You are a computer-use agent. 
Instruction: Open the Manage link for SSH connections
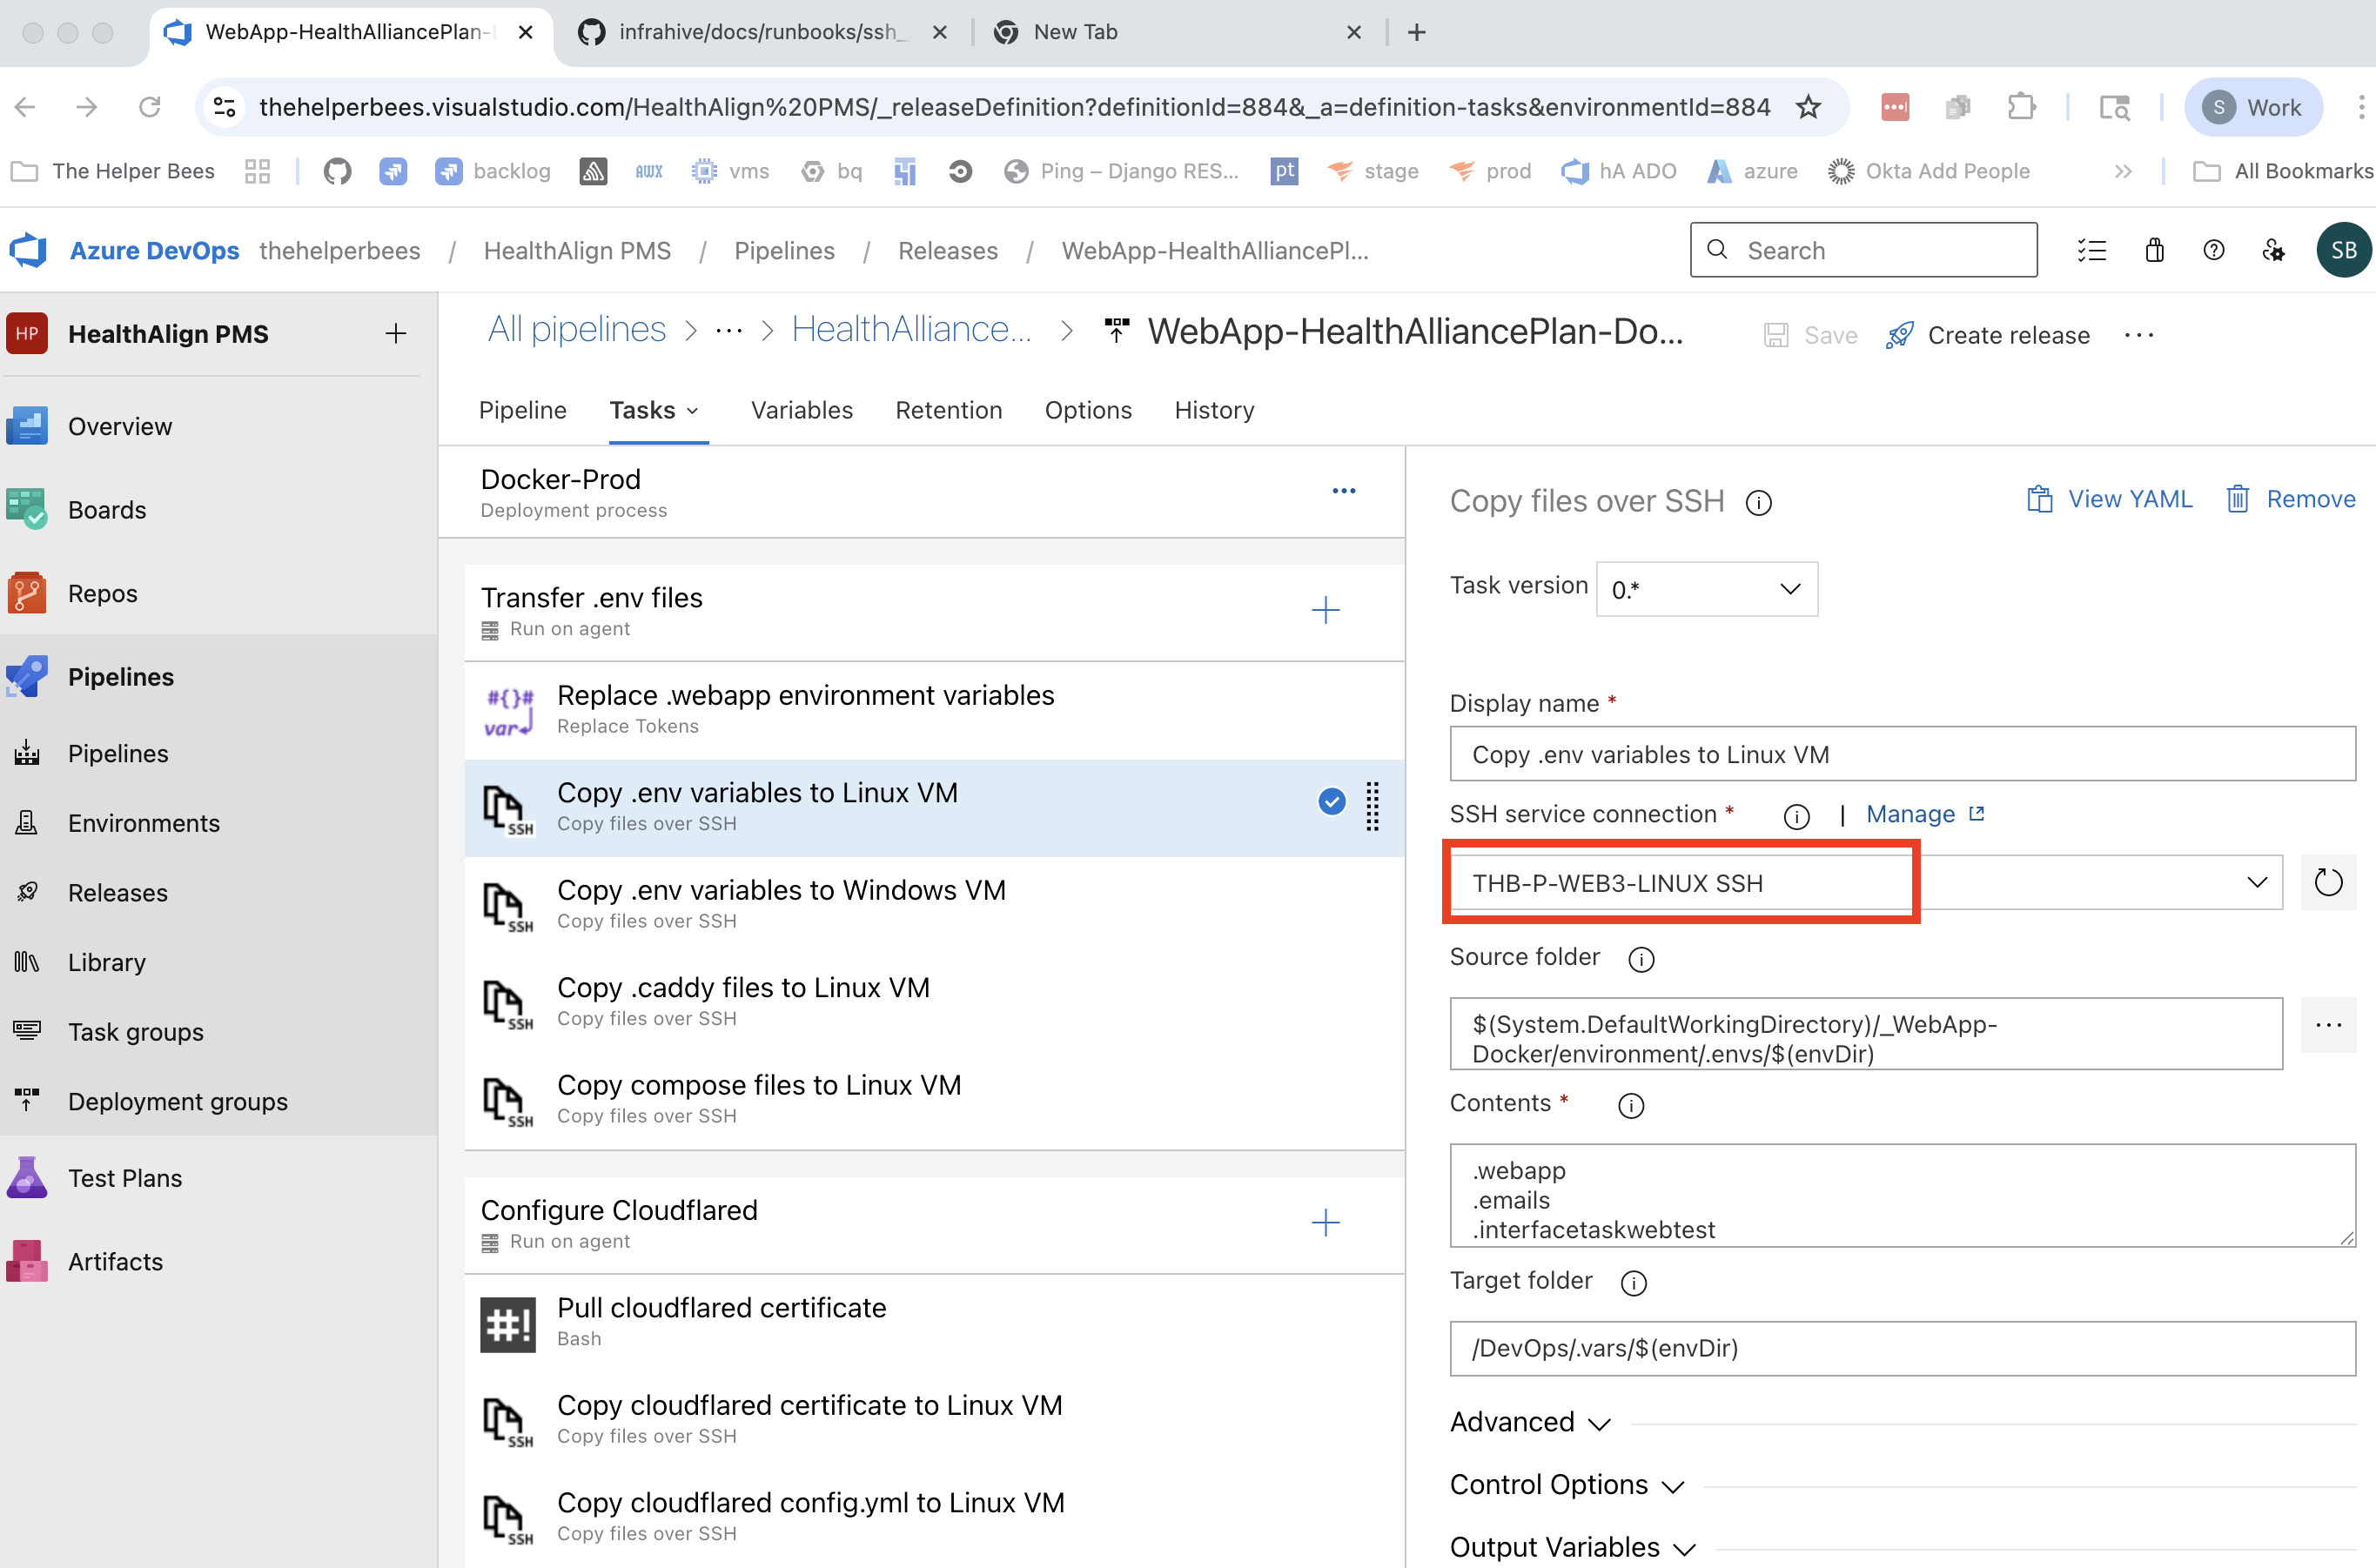(x=1911, y=814)
